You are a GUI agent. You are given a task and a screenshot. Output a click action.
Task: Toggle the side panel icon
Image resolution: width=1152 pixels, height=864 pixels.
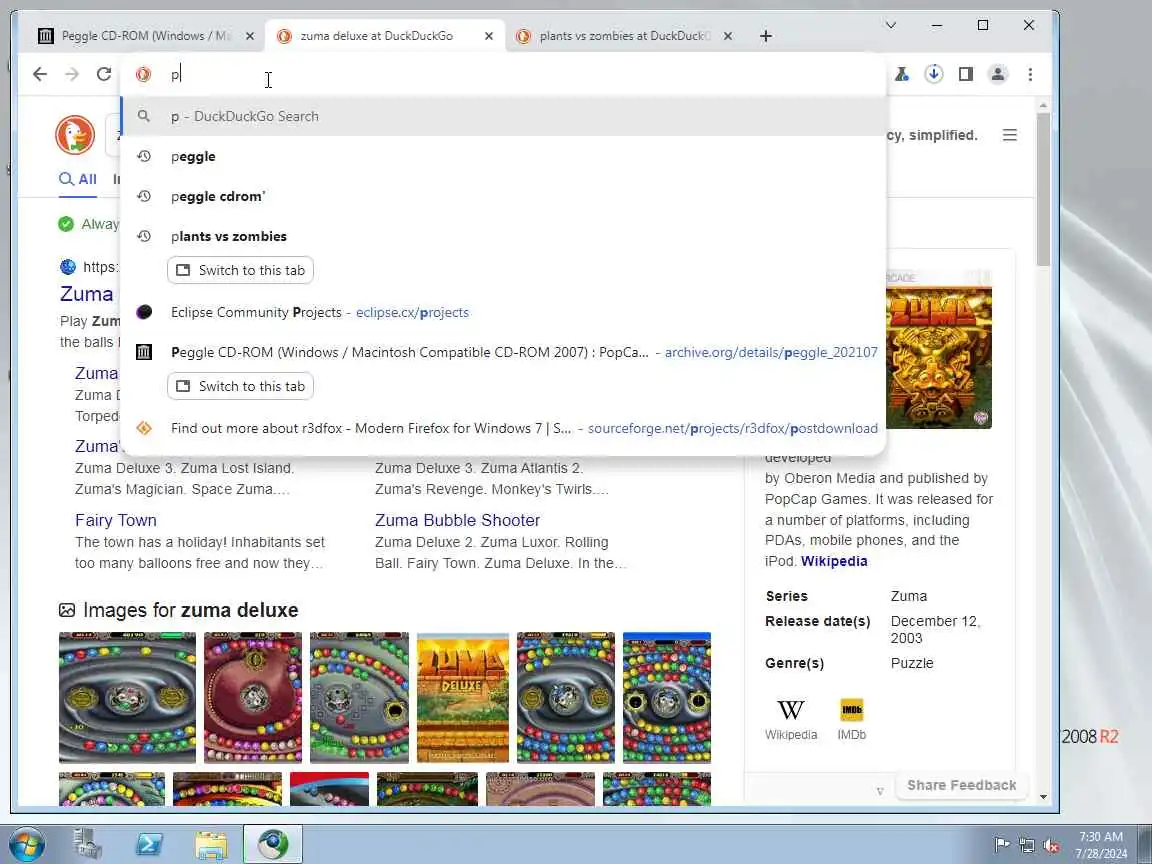[965, 74]
